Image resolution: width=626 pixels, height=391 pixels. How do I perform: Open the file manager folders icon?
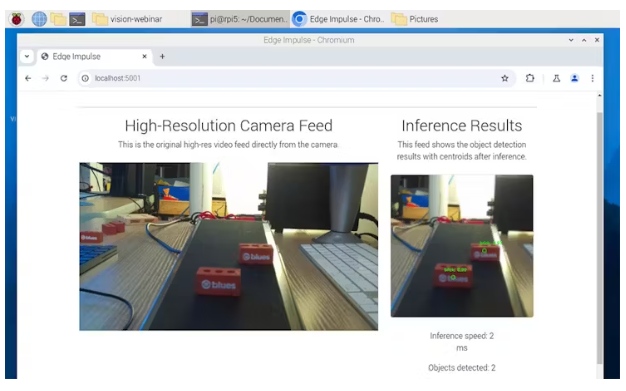coord(58,19)
